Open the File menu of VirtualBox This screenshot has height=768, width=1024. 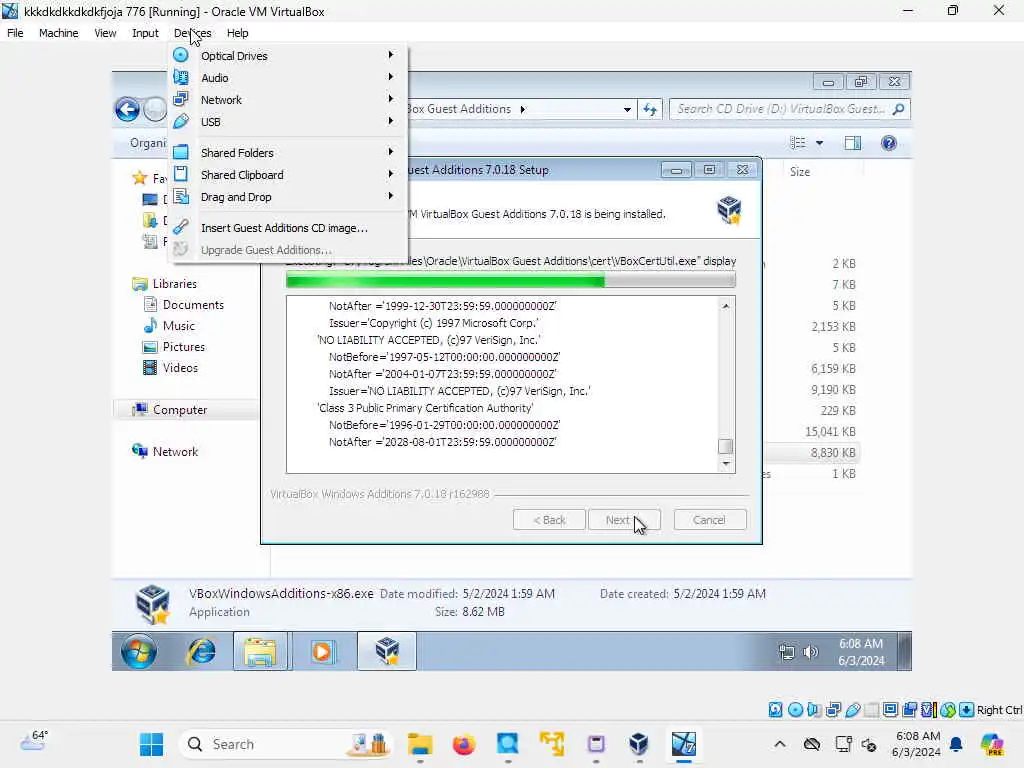click(15, 33)
